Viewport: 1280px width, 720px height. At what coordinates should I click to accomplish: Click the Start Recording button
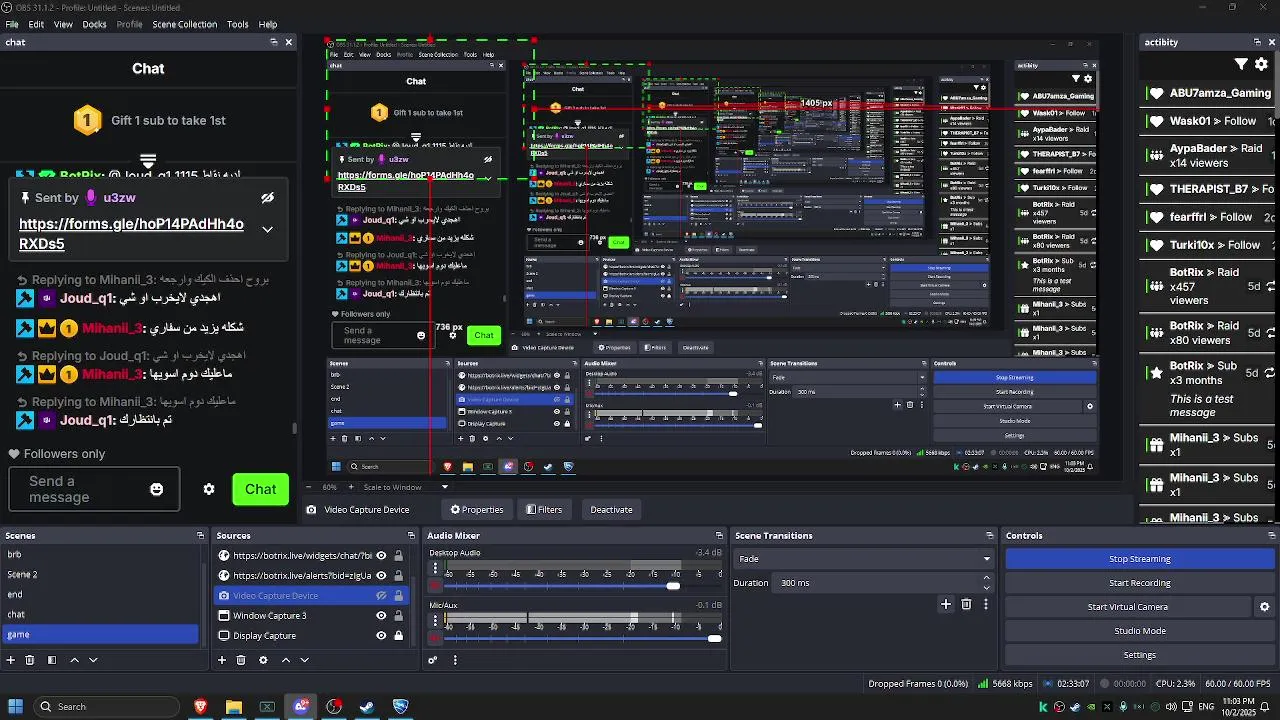[x=1139, y=583]
